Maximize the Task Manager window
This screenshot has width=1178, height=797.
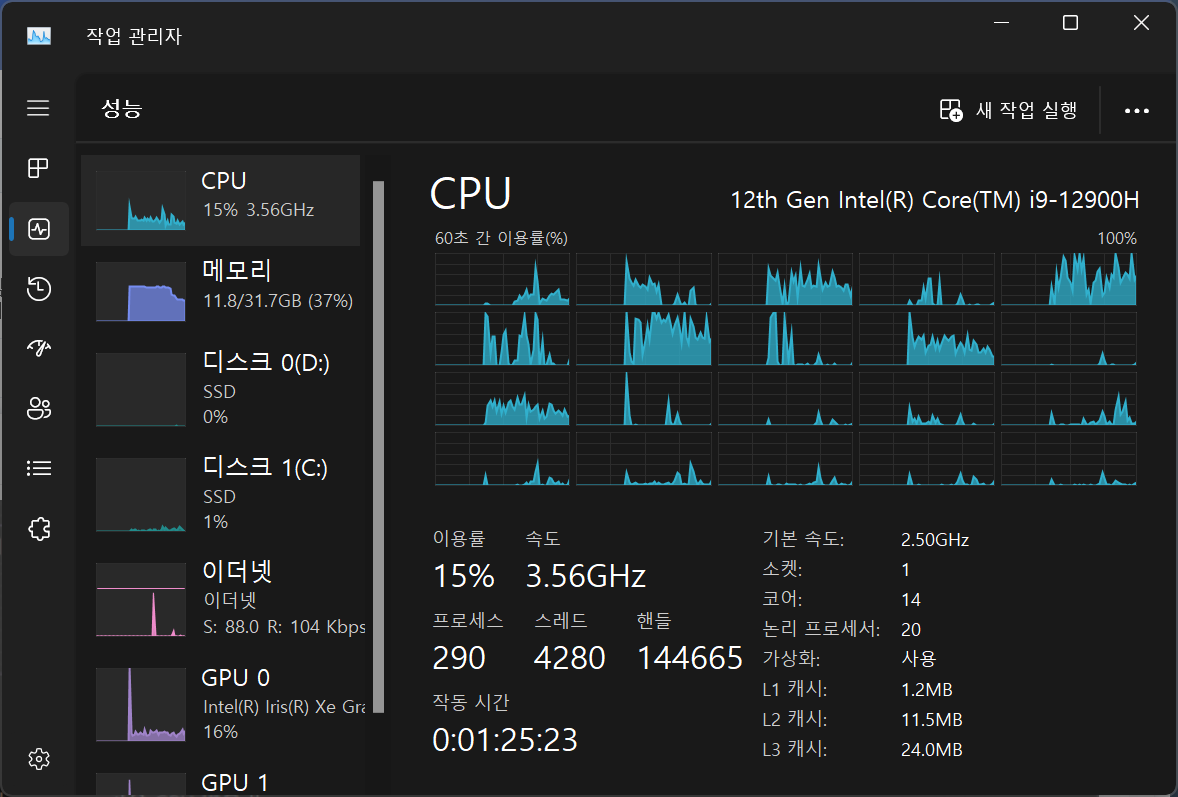(1070, 23)
